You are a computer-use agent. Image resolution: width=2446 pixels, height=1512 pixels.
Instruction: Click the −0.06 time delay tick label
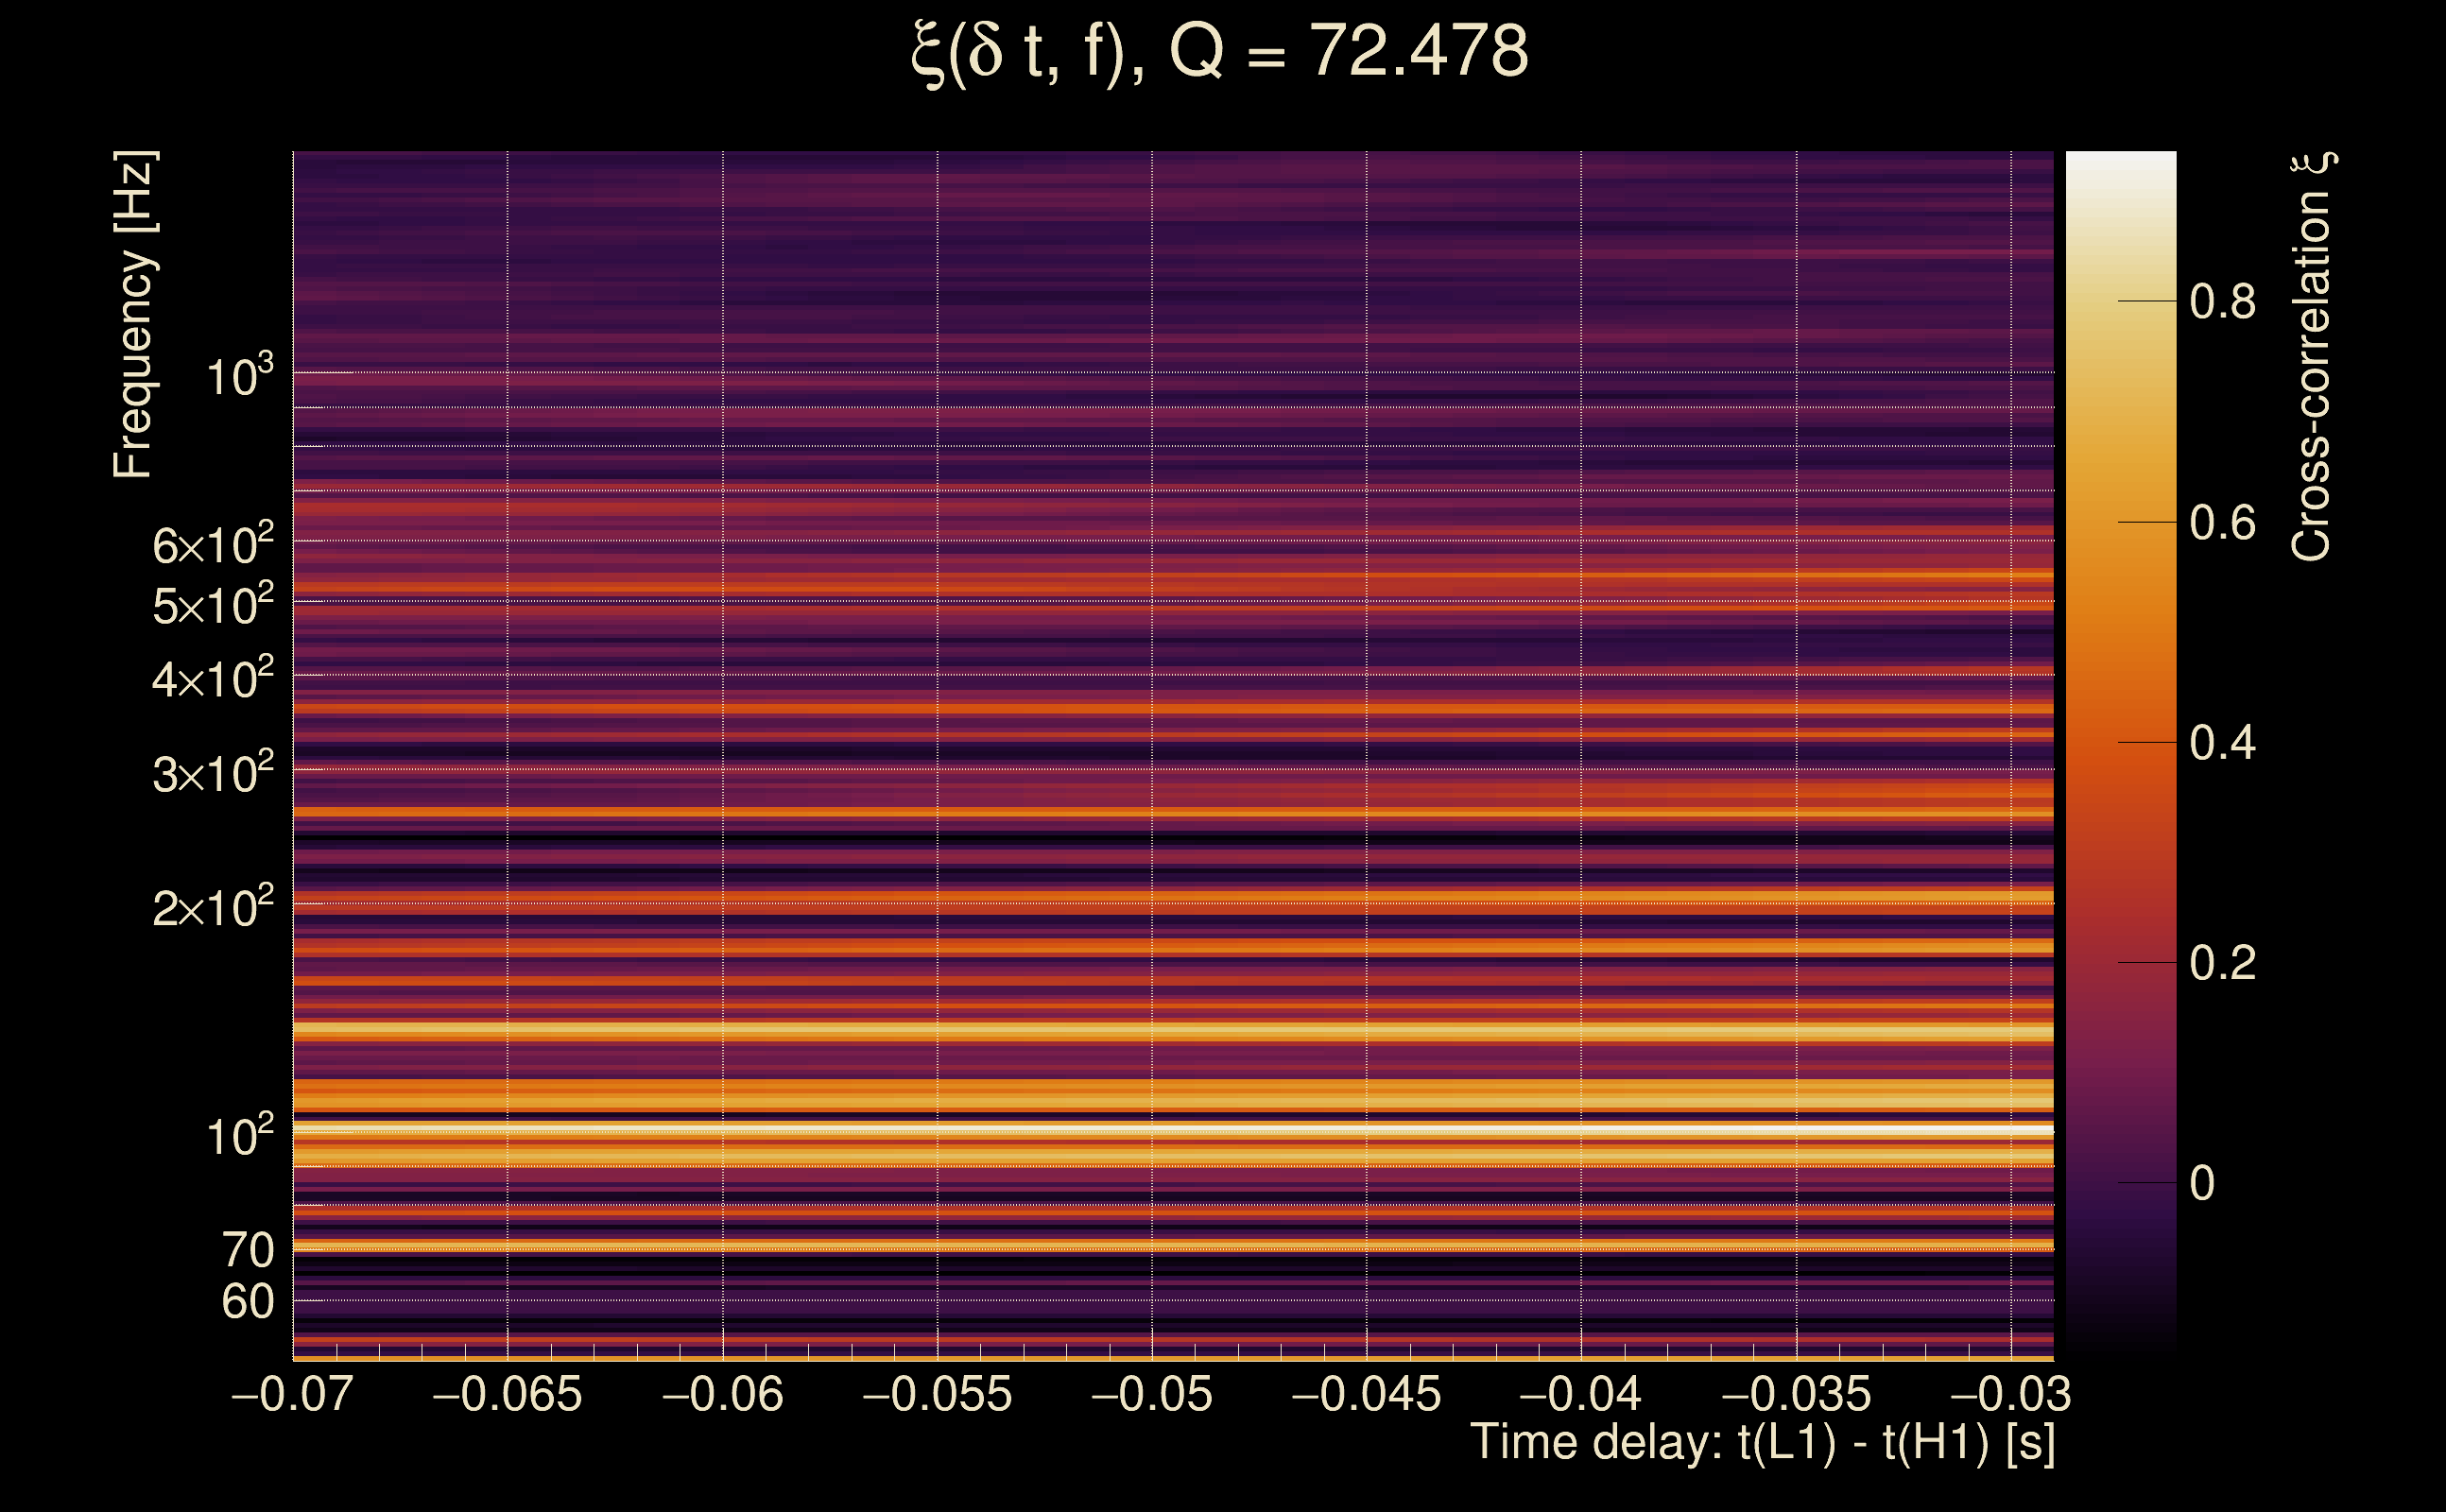722,1394
